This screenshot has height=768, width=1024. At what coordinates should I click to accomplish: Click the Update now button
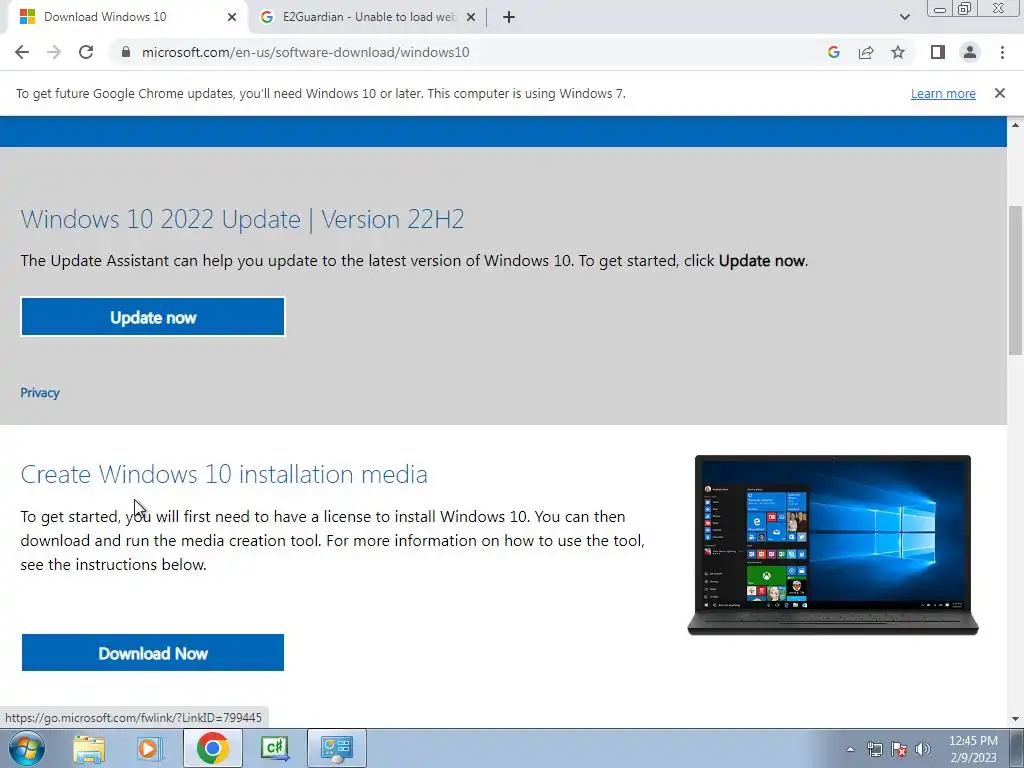pyautogui.click(x=153, y=317)
